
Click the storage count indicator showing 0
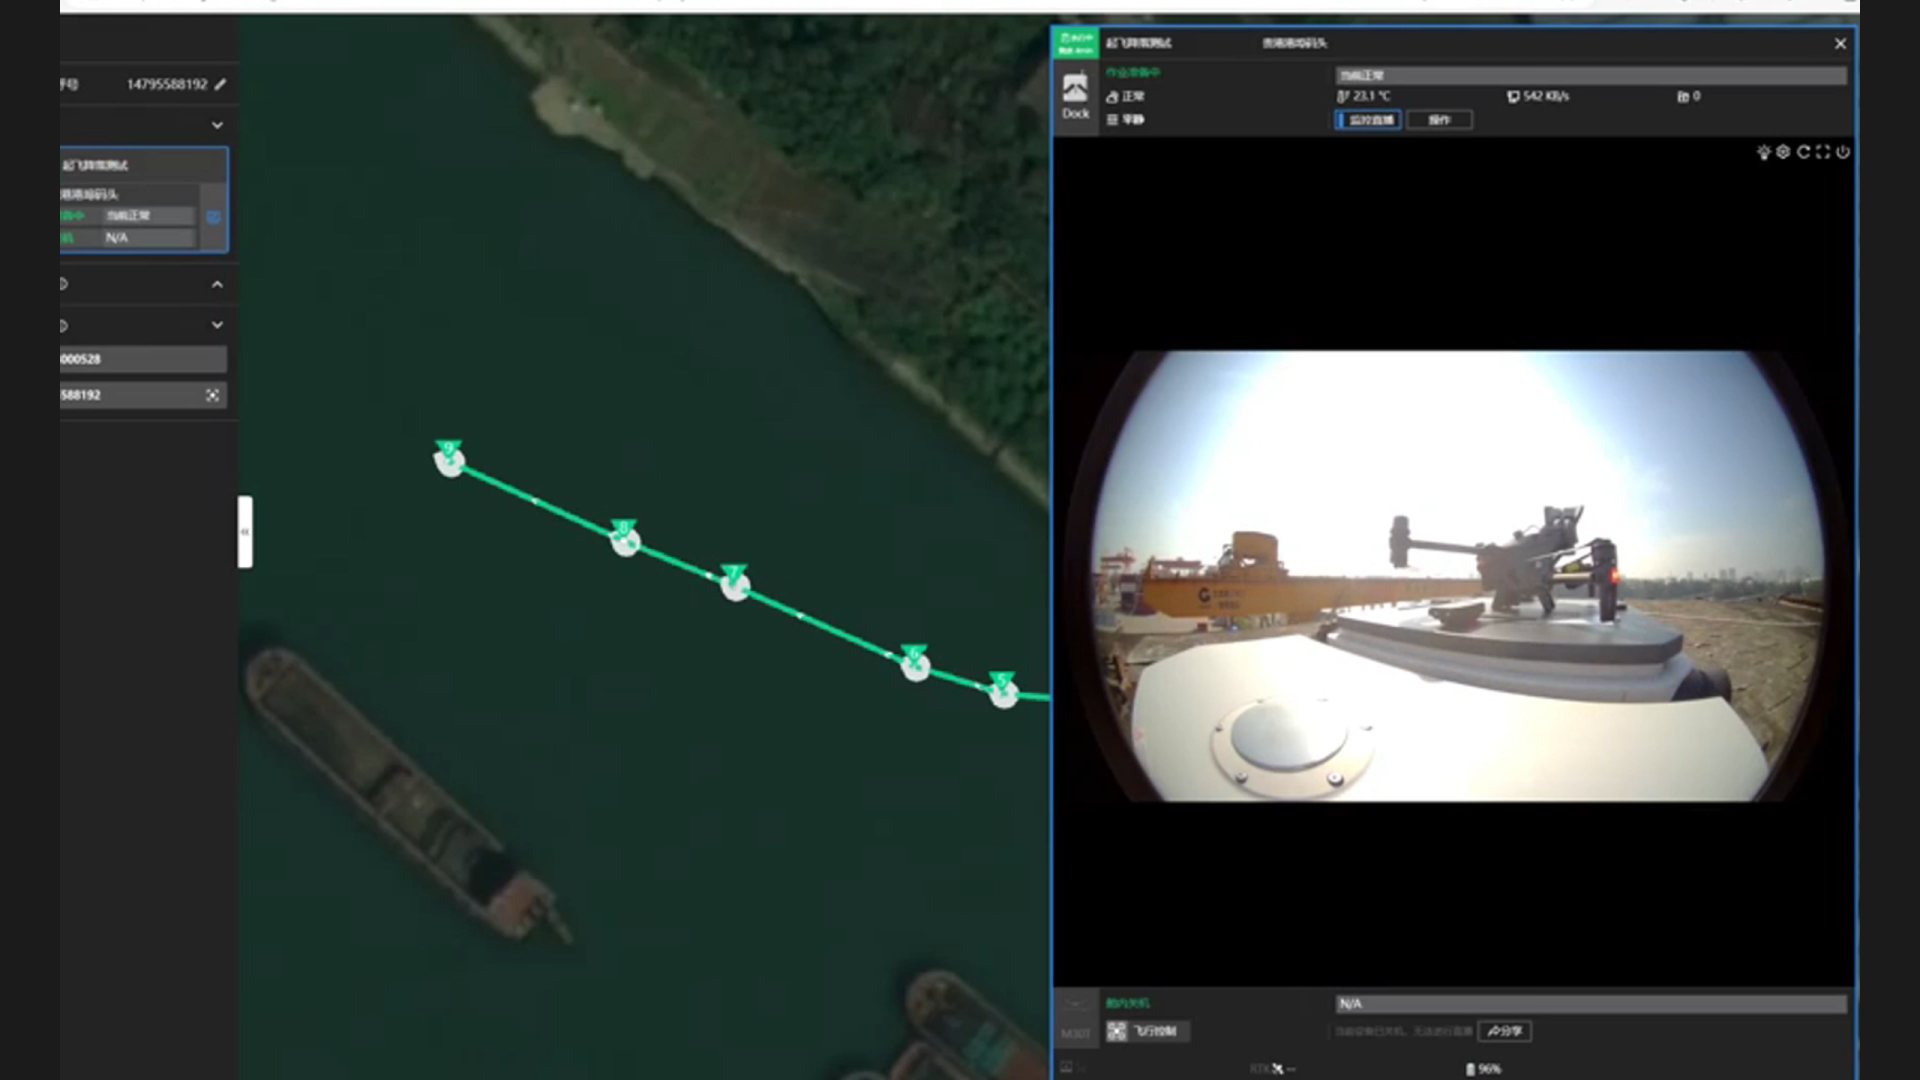1689,96
